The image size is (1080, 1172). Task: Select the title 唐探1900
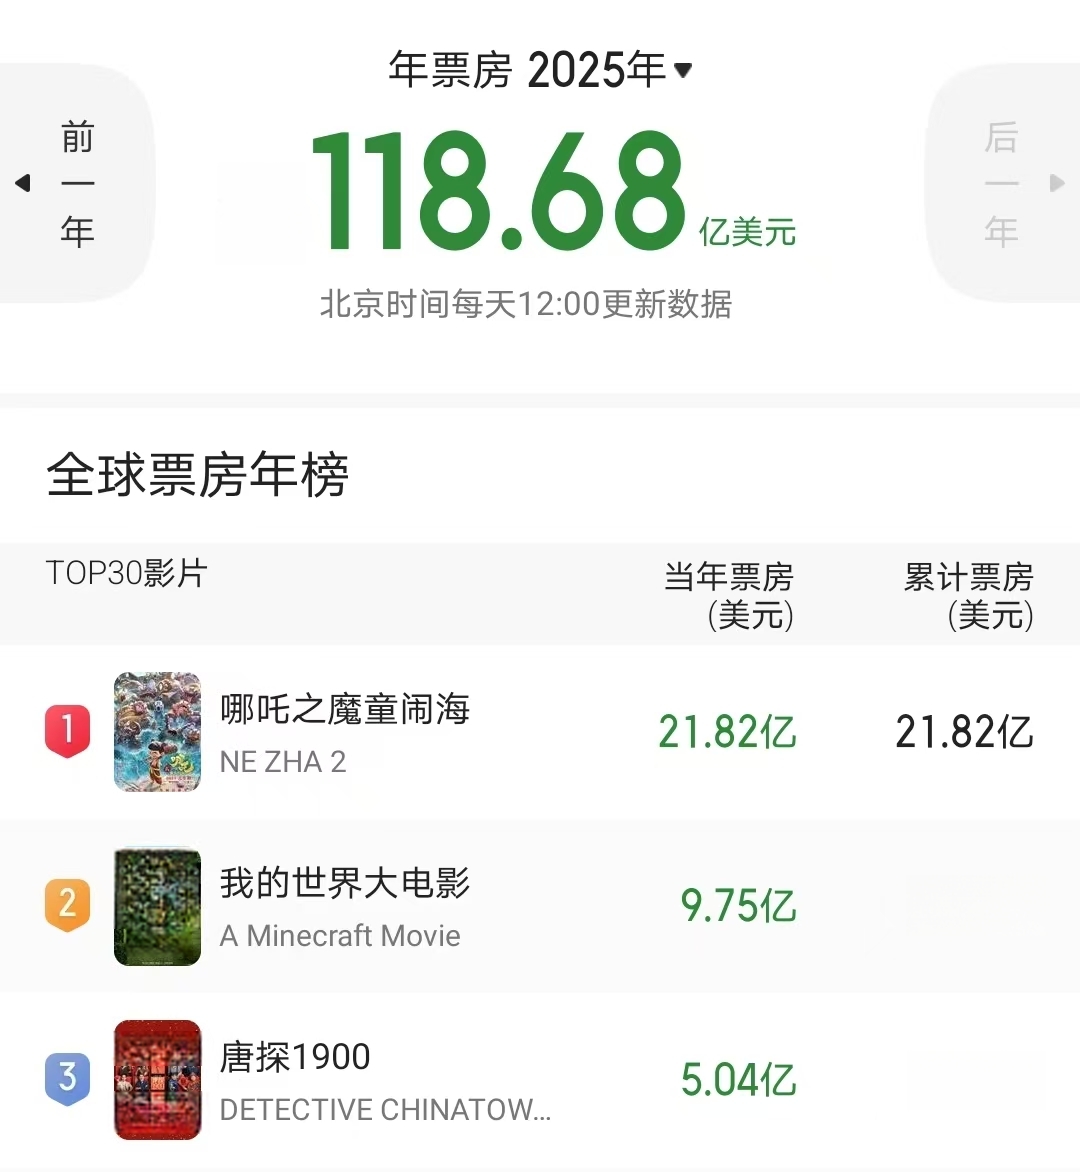[x=294, y=1057]
